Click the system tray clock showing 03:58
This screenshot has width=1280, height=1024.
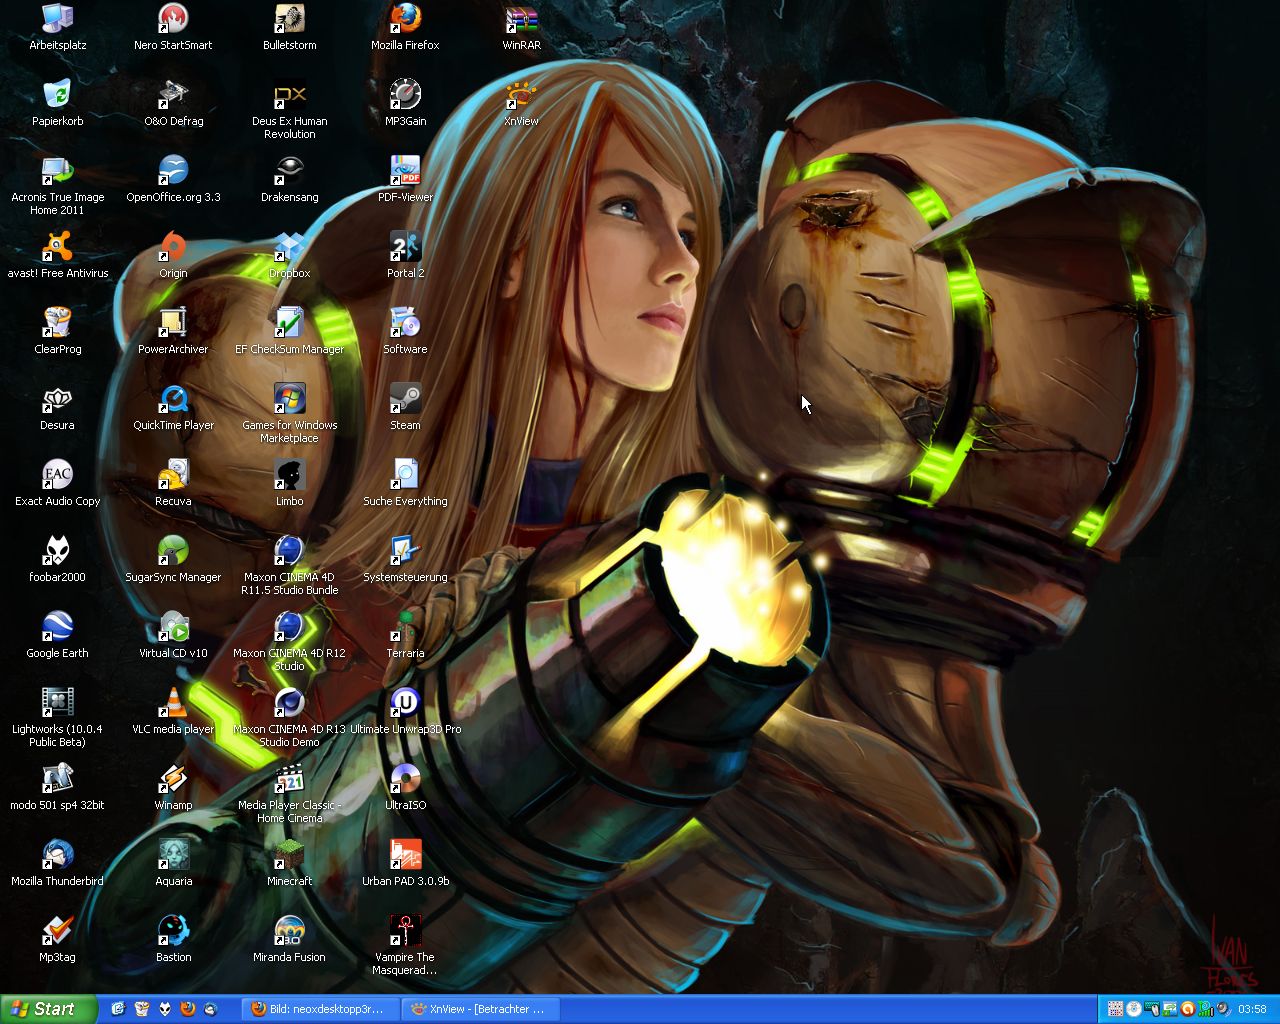(1252, 1009)
